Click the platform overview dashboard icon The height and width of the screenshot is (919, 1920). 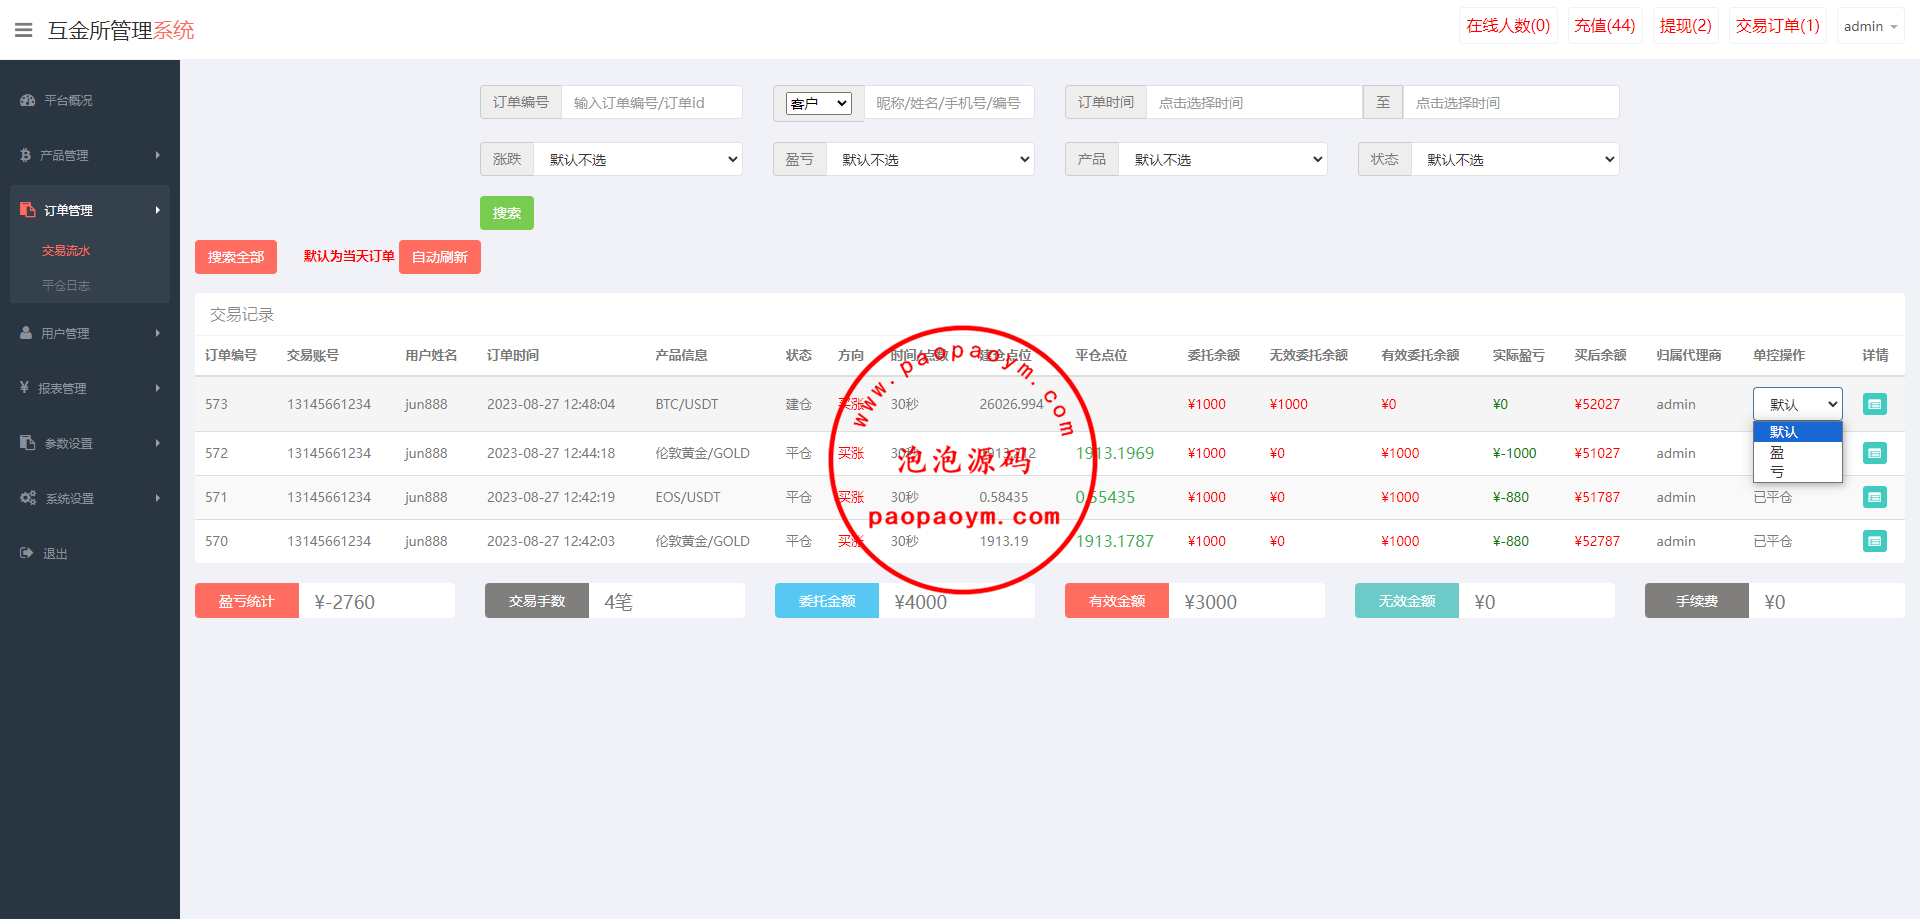28,100
